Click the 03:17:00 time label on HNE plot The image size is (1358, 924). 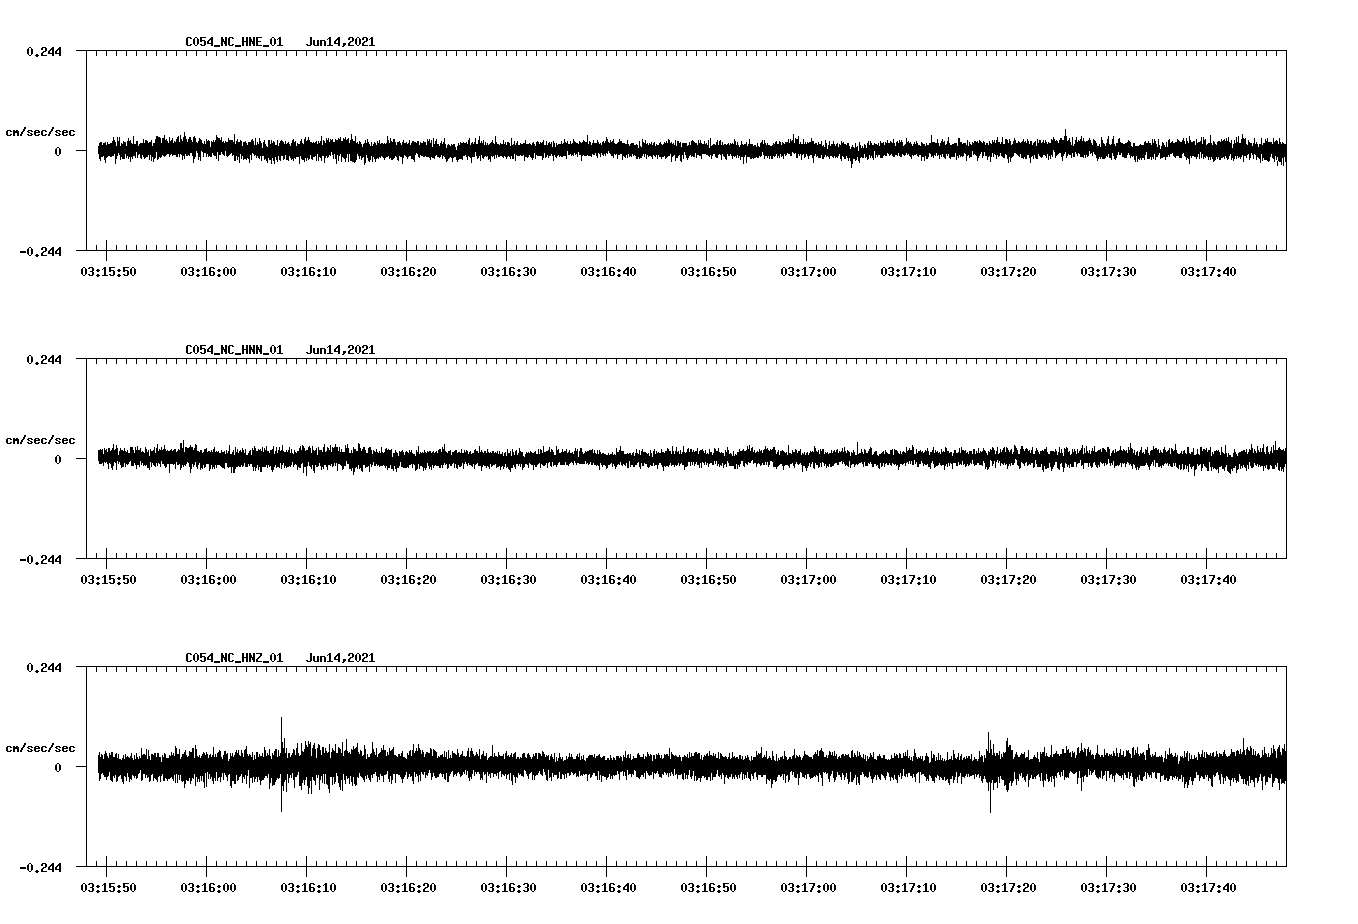pos(808,272)
